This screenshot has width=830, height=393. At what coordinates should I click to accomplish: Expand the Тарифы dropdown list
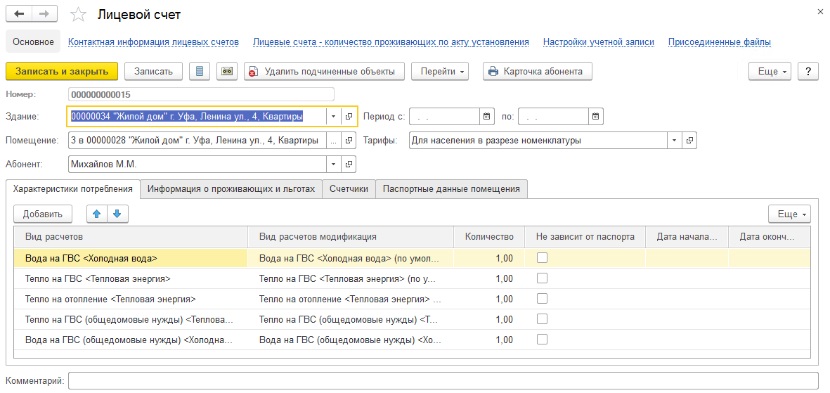(x=674, y=141)
